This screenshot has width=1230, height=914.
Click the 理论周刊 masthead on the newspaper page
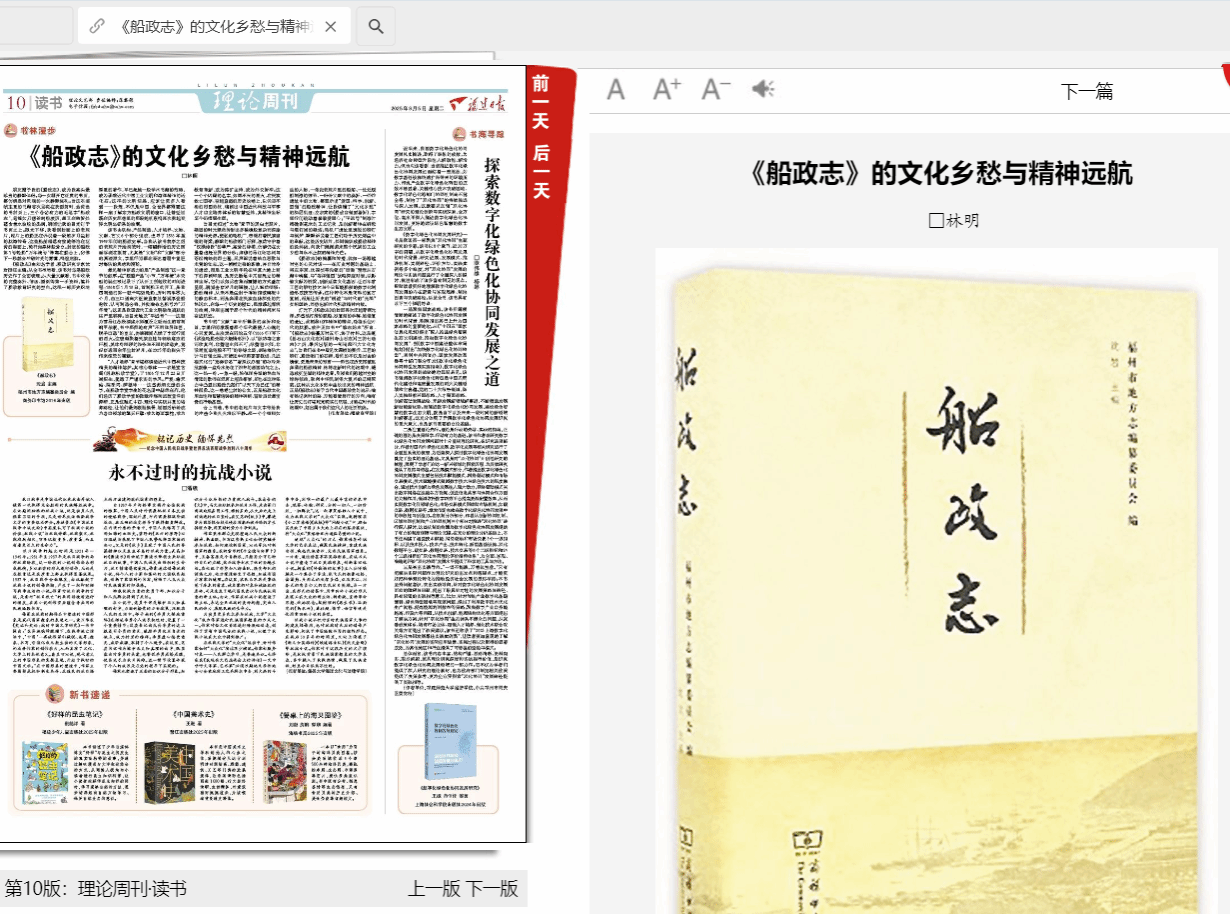[254, 102]
